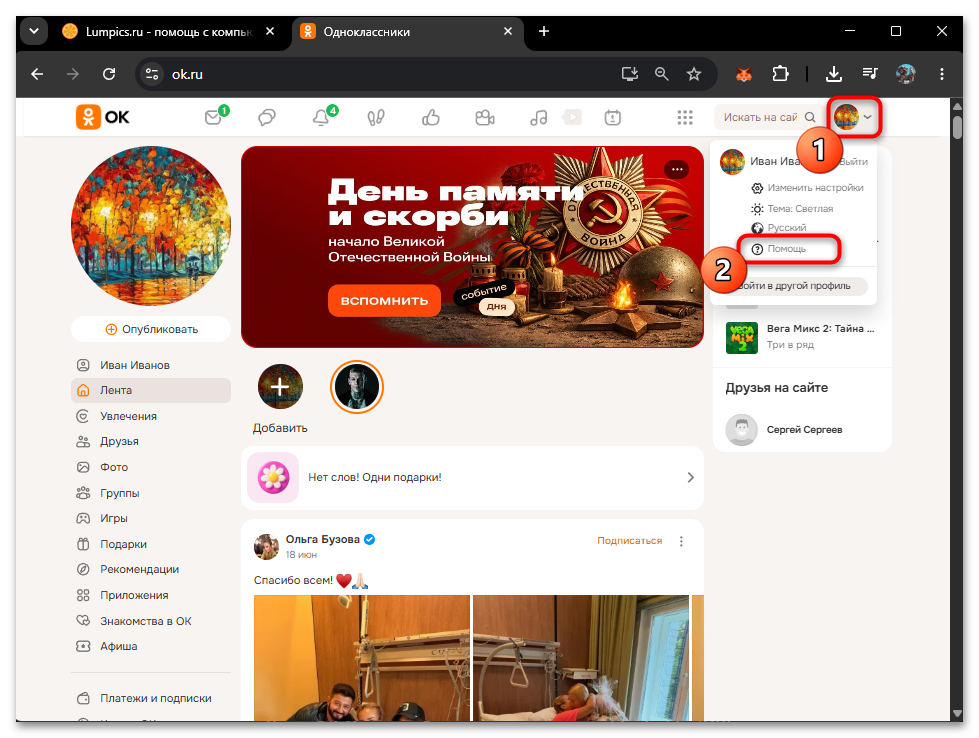Open the calendar events icon
The image size is (979, 738).
(x=612, y=117)
